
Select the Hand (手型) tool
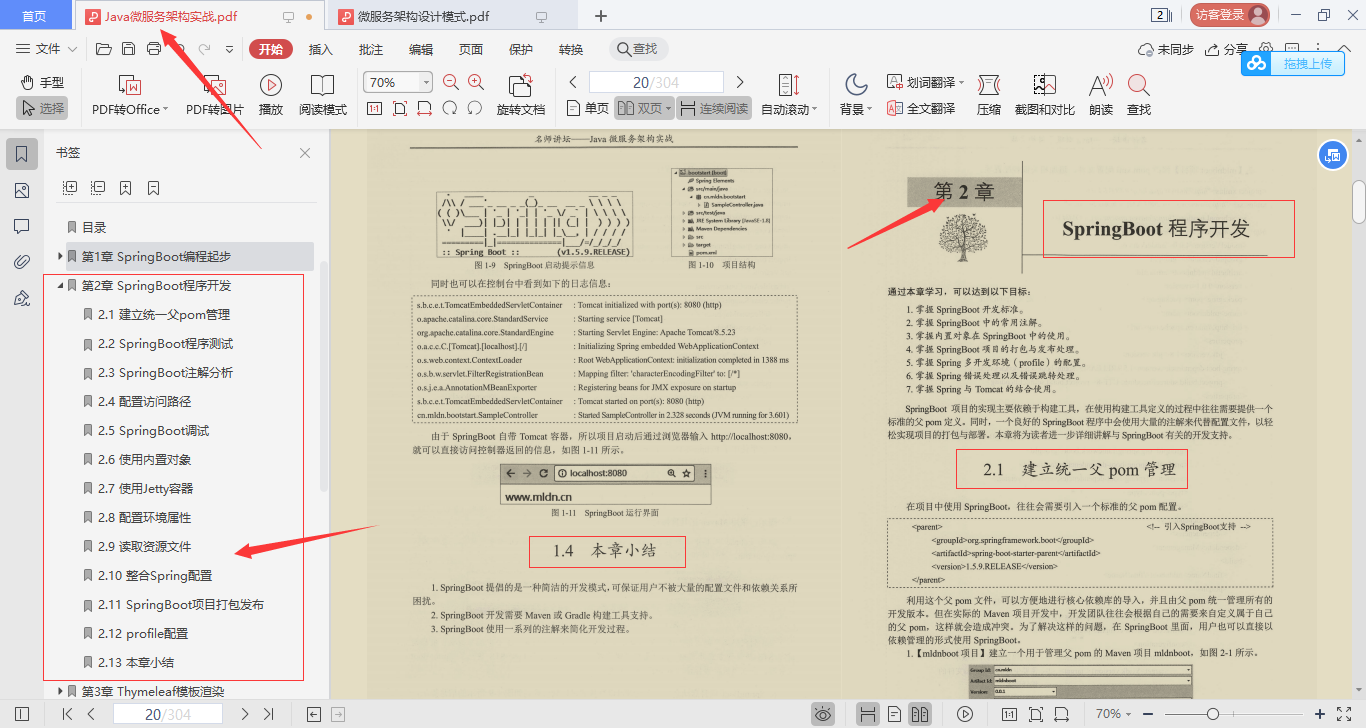(41, 82)
